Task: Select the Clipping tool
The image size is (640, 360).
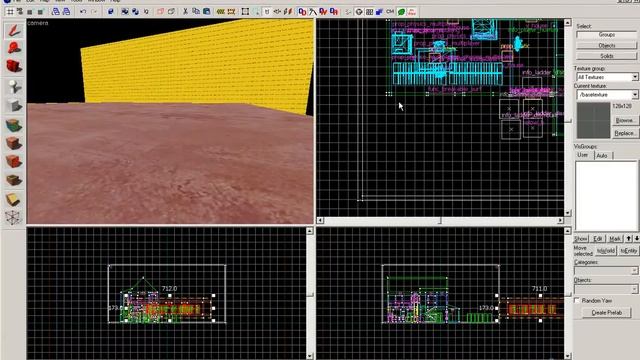Action: point(14,200)
